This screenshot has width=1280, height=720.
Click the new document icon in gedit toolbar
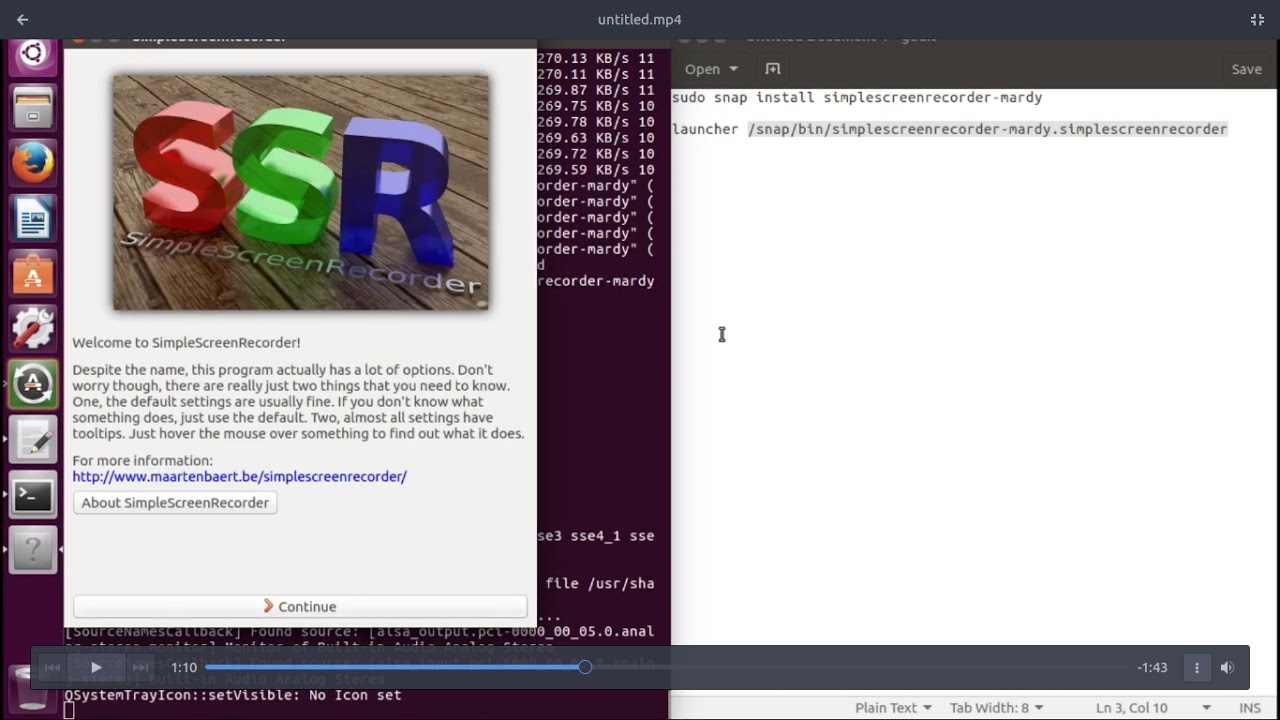click(772, 69)
